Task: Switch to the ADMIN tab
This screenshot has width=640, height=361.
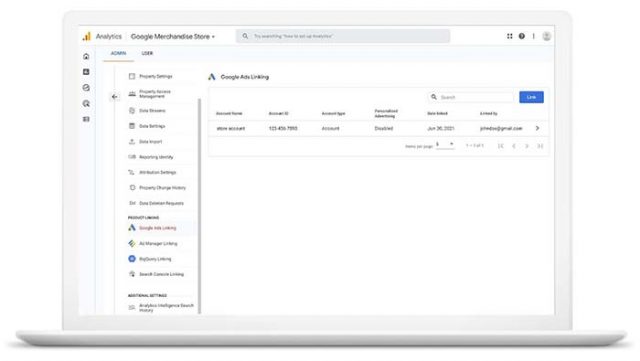Action: pos(118,53)
